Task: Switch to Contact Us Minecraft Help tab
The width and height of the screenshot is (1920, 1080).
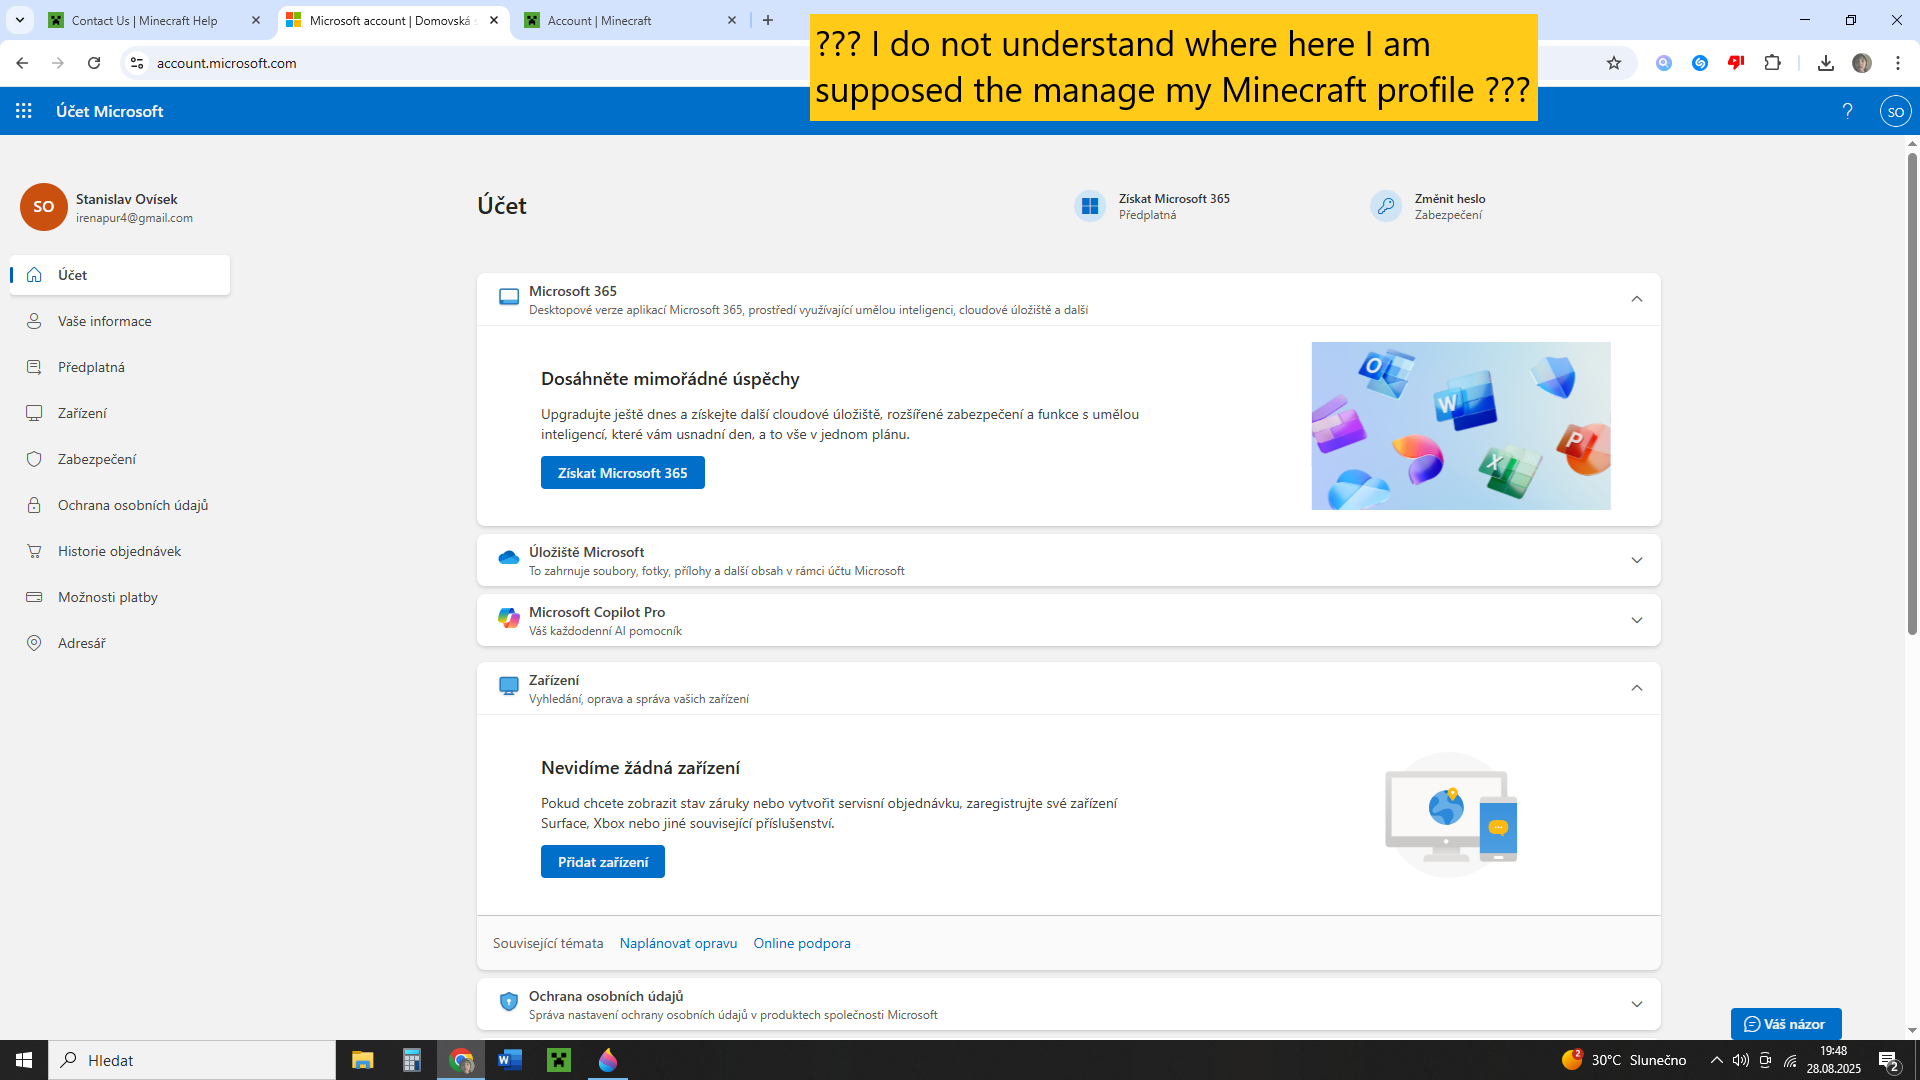Action: 144,20
